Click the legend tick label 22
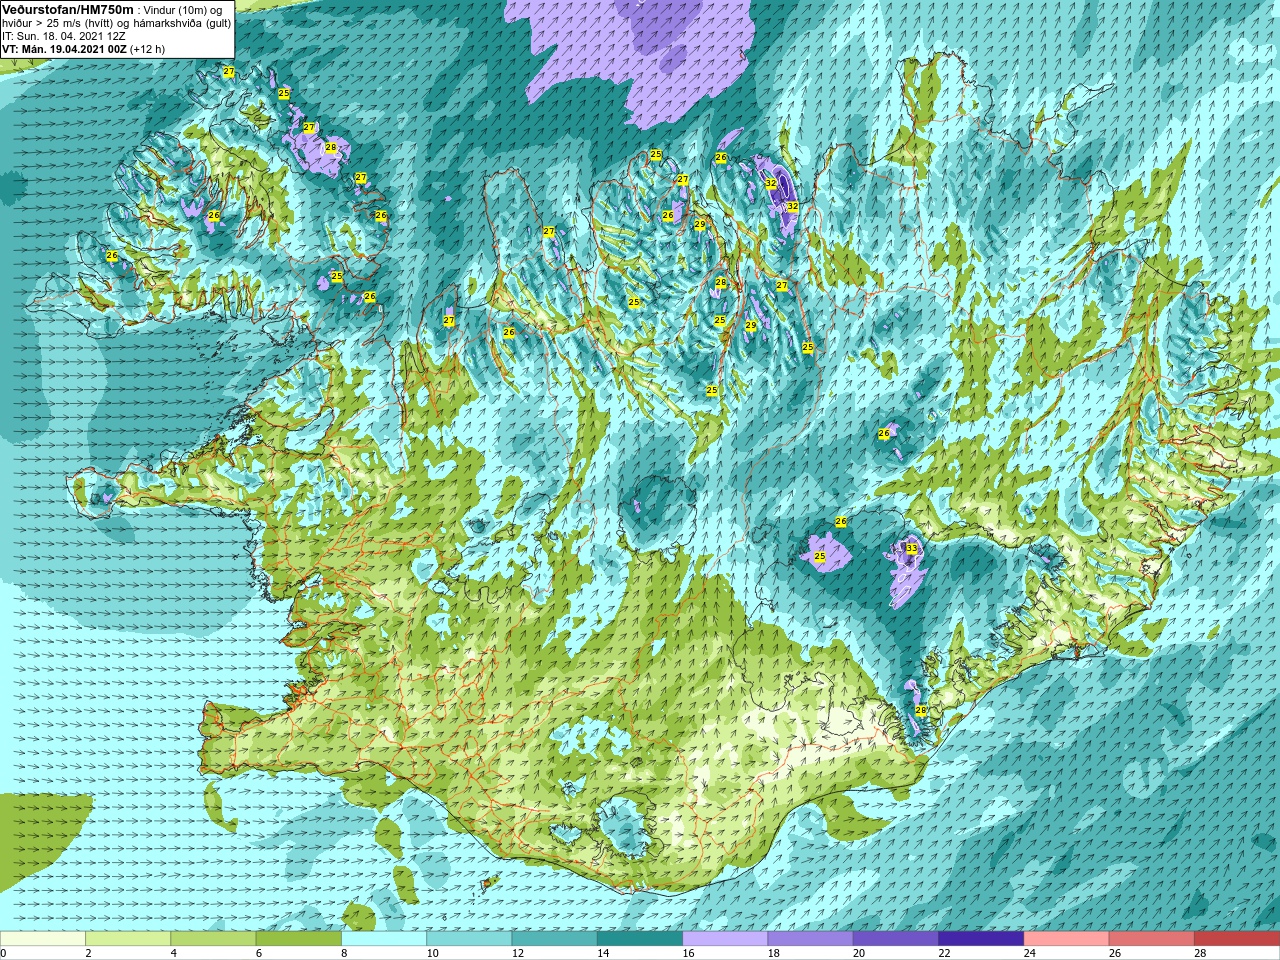This screenshot has height=960, width=1280. pos(944,953)
